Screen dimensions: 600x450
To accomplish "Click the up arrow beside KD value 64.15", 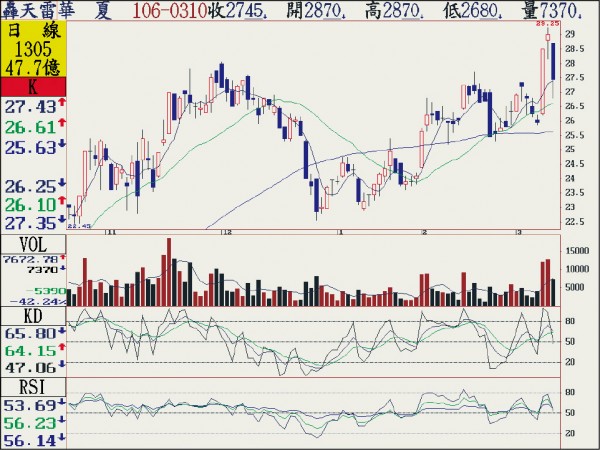I will [61, 349].
